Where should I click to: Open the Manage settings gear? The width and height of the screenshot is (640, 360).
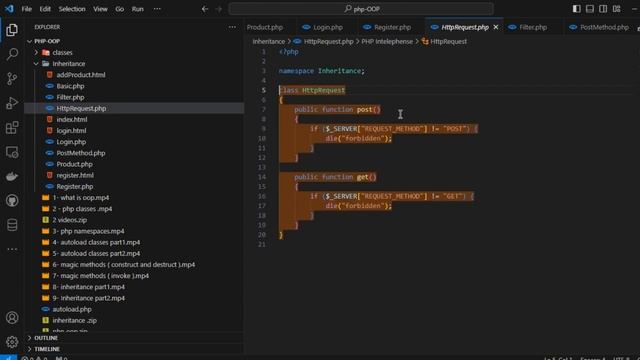pos(12,342)
